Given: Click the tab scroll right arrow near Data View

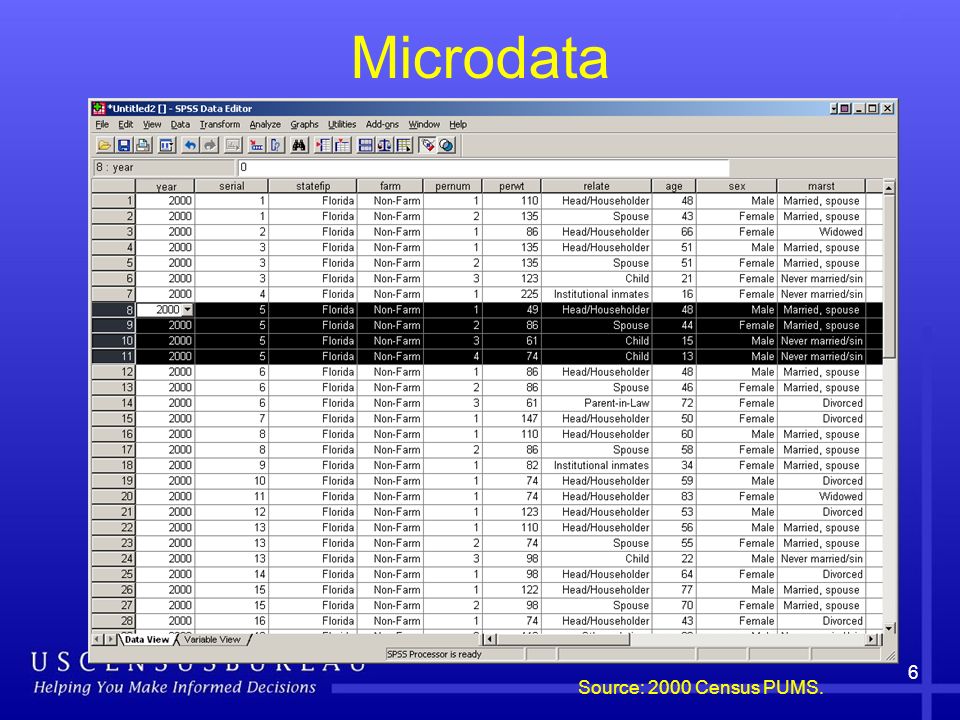Looking at the screenshot, I should (x=110, y=639).
